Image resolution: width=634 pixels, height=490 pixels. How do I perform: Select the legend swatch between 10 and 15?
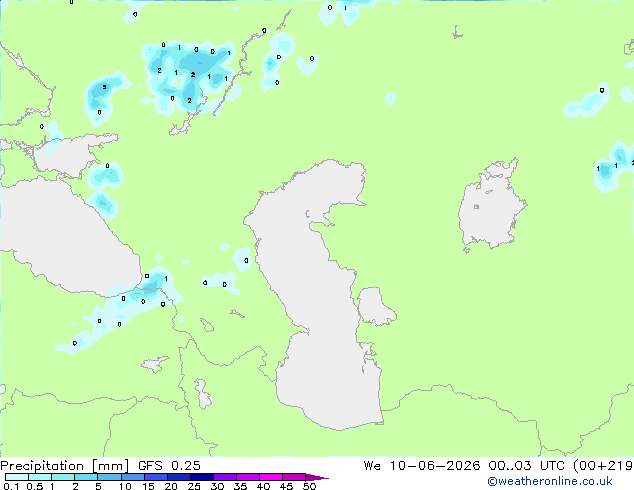coord(132,477)
